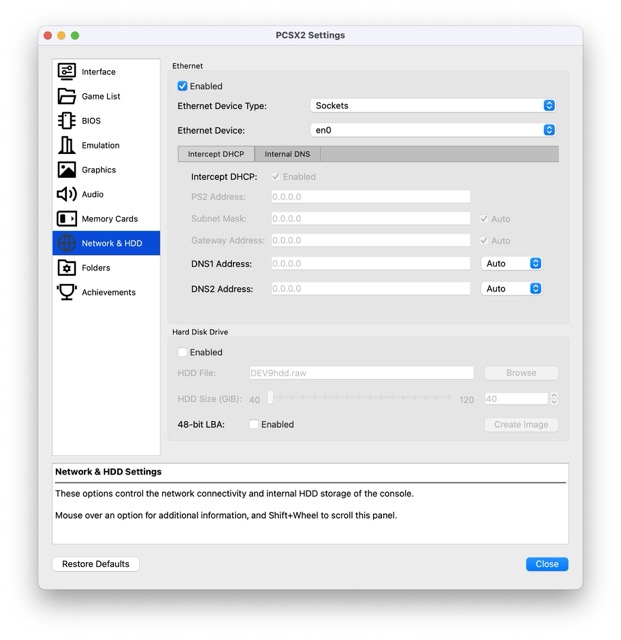Image resolution: width=621 pixels, height=640 pixels.
Task: Click the HDD Browse button
Action: pyautogui.click(x=521, y=373)
